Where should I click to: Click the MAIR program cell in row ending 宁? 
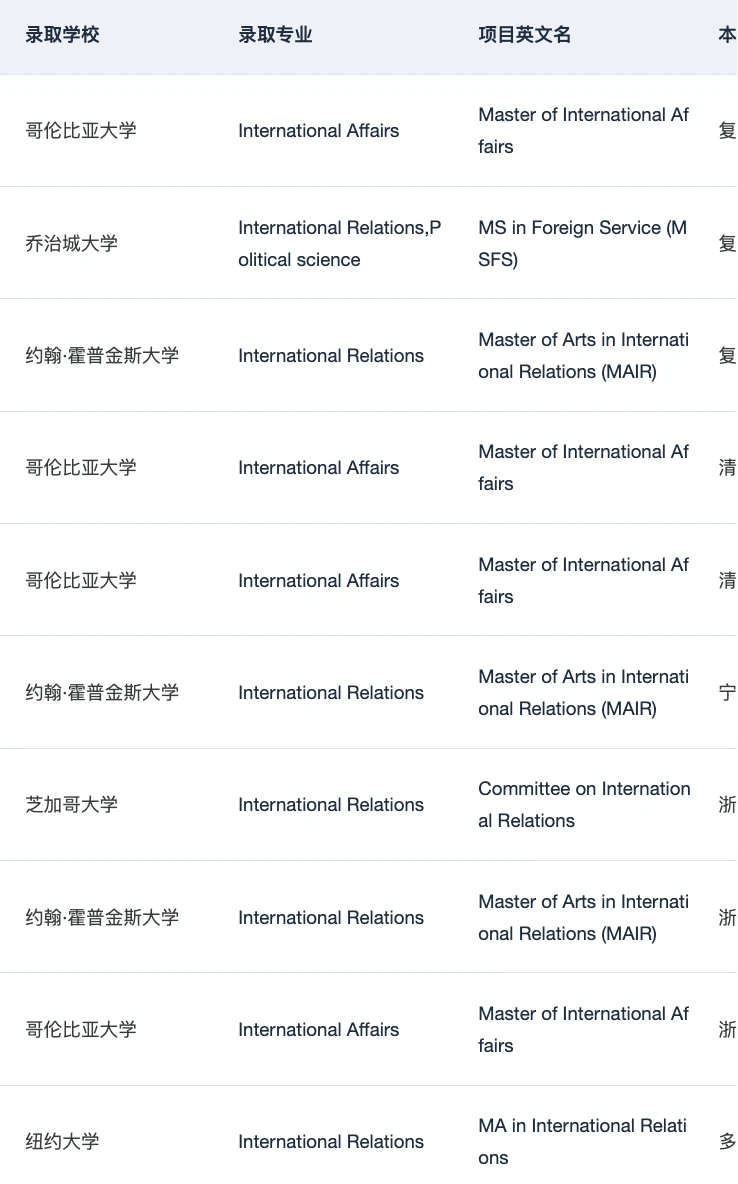(x=583, y=692)
